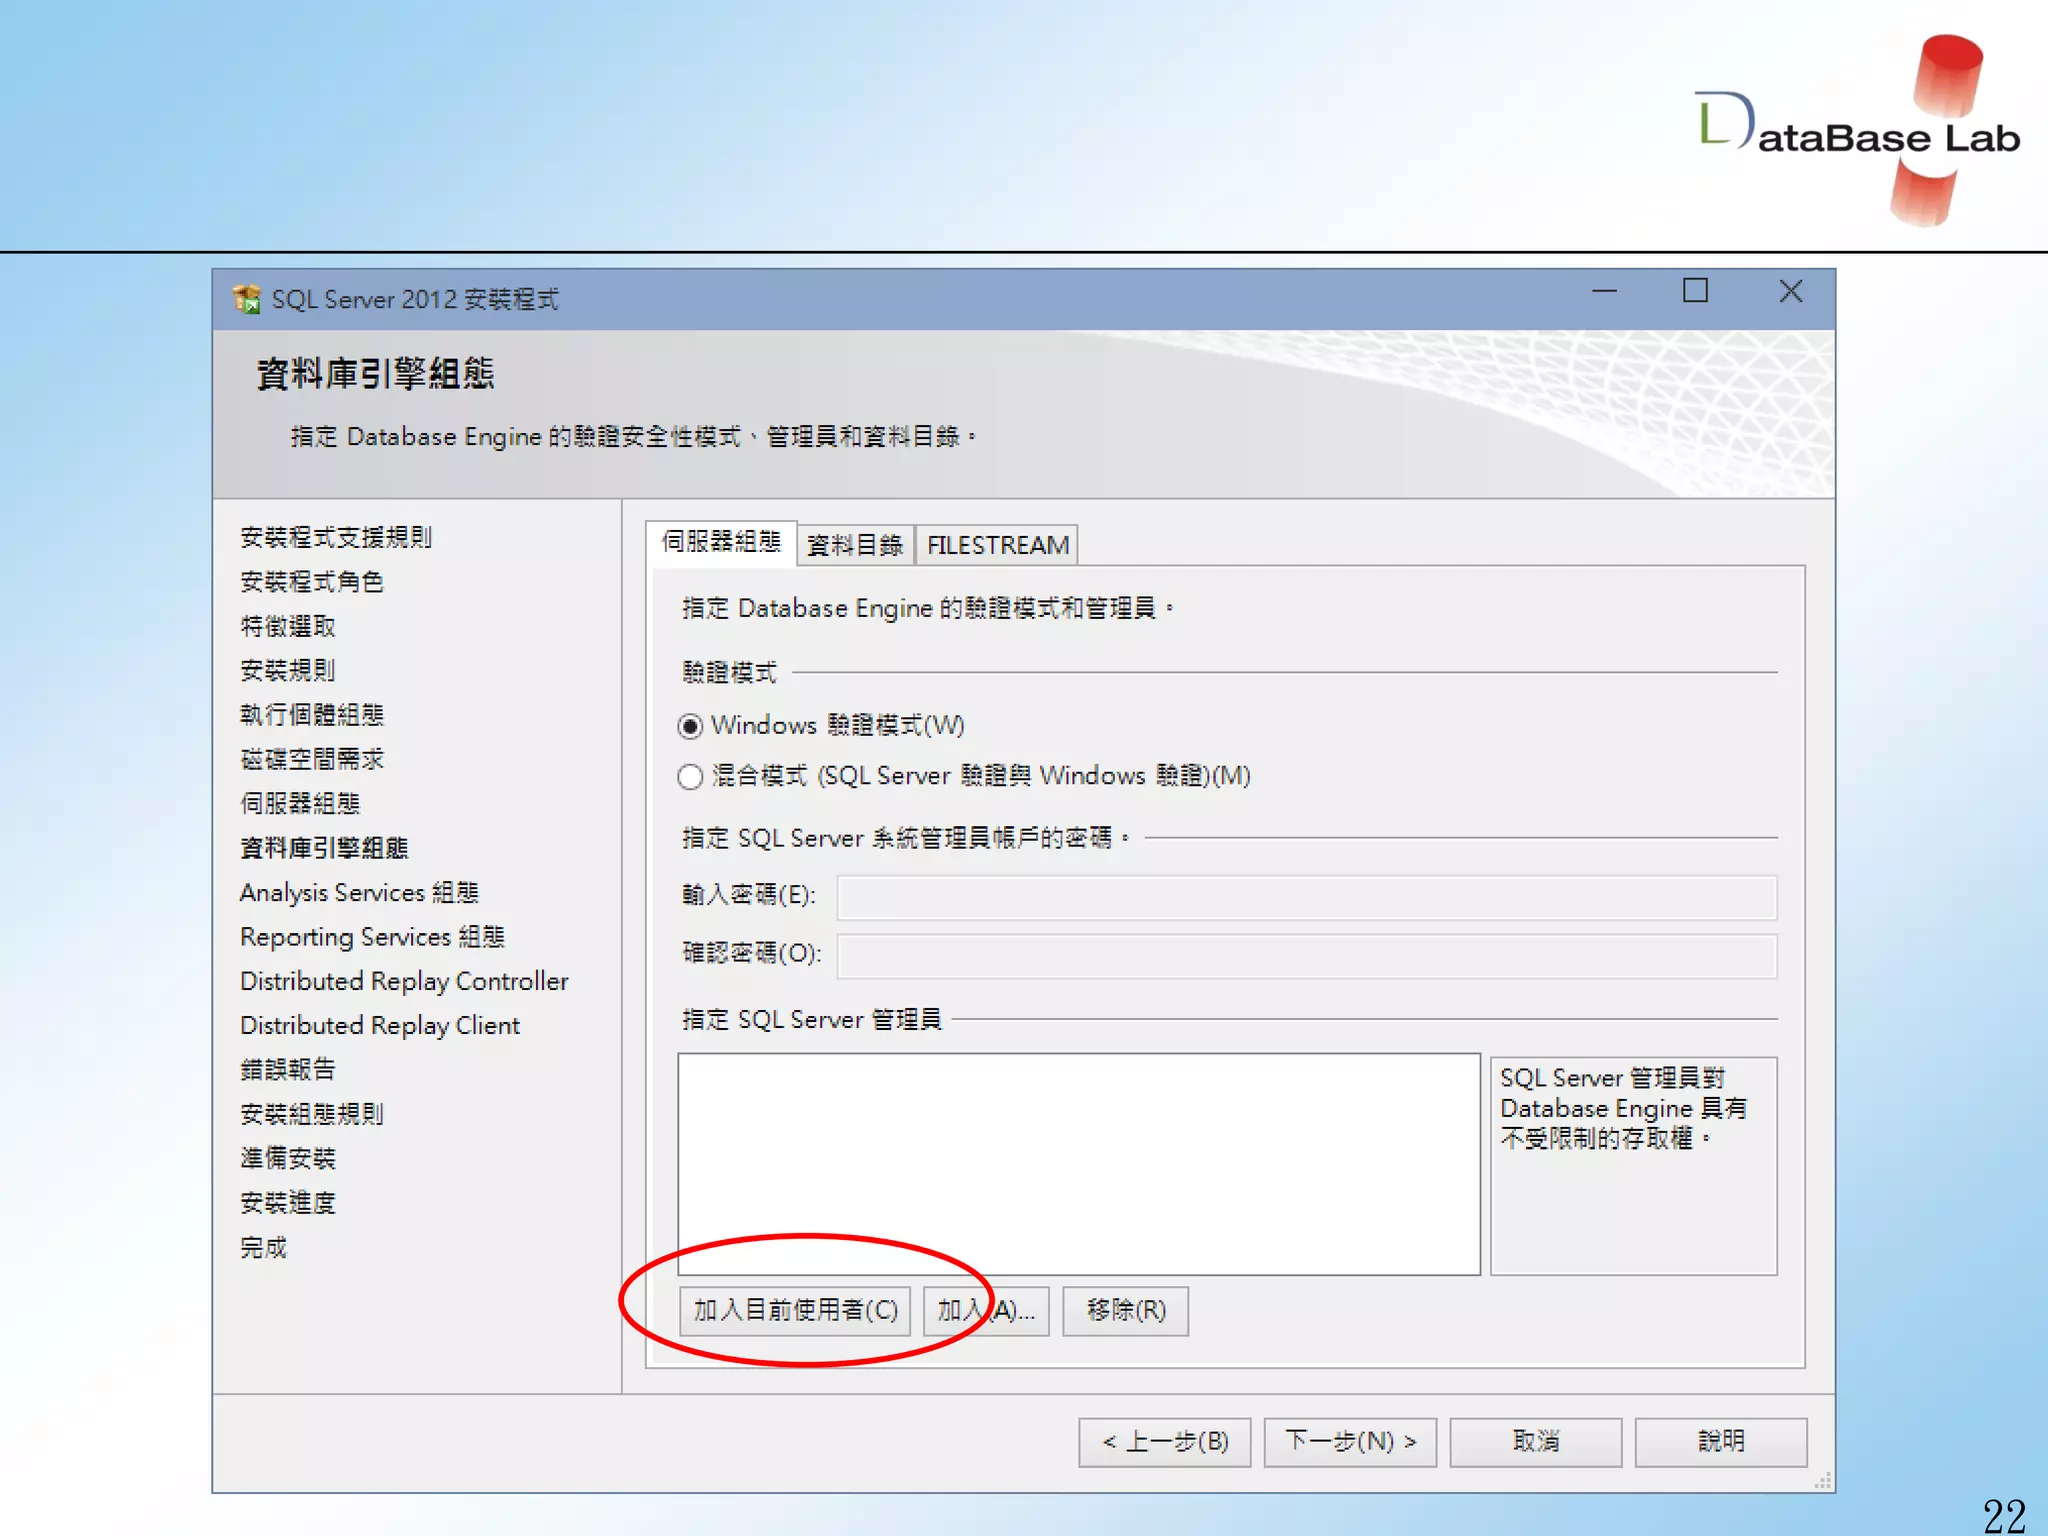Viewport: 2048px width, 1536px height.
Task: Proceed with 下一步(N) > button
Action: (1350, 1442)
